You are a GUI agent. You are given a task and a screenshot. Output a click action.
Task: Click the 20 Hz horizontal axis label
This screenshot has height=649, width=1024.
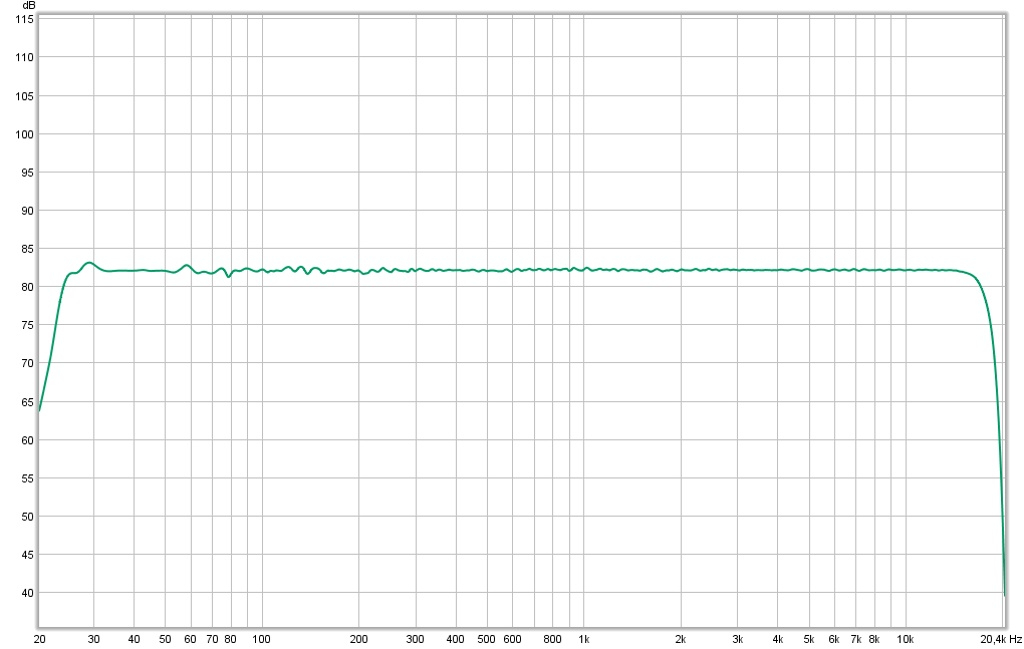click(x=39, y=639)
